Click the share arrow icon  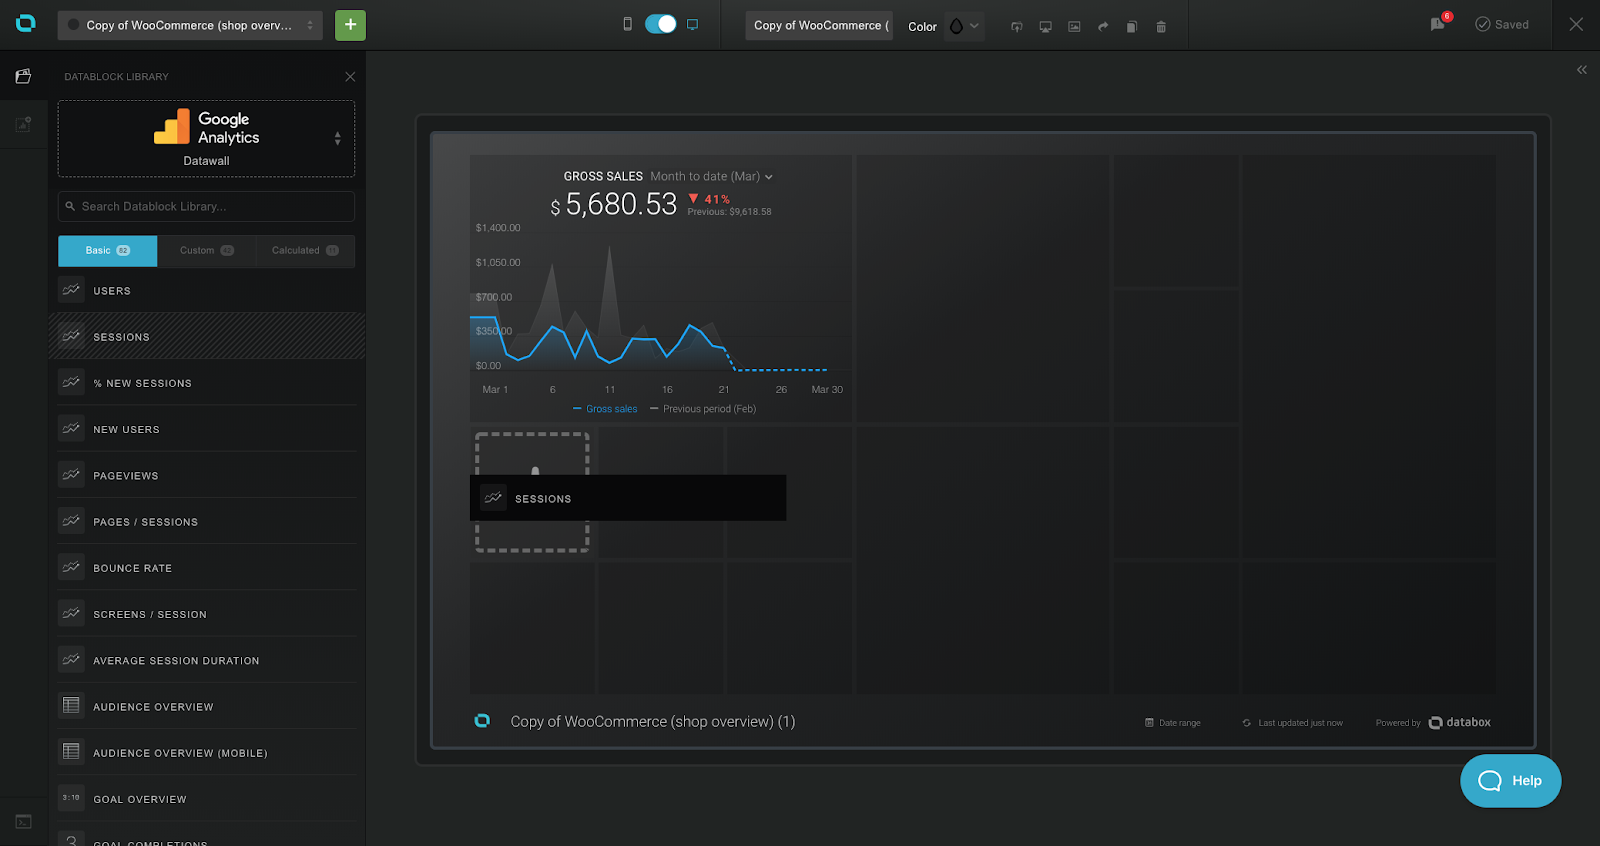pos(1103,27)
